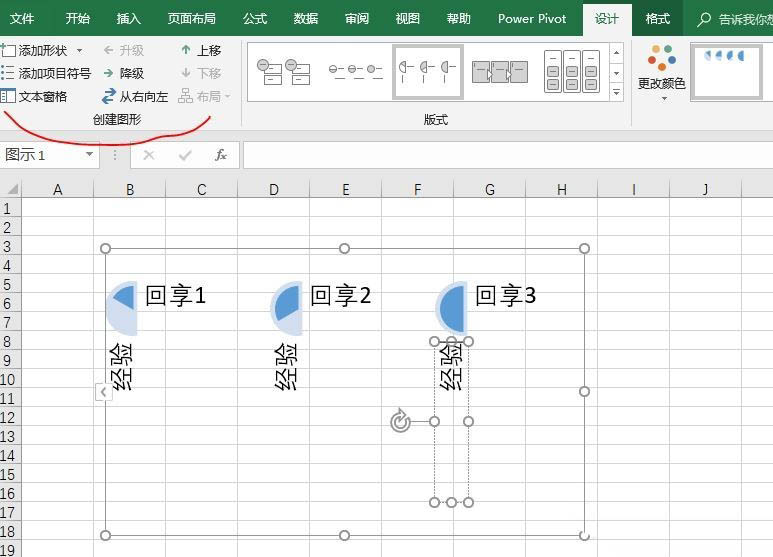The height and width of the screenshot is (557, 773).
Task: Click the 回享3 half-circle shape
Action: (452, 308)
